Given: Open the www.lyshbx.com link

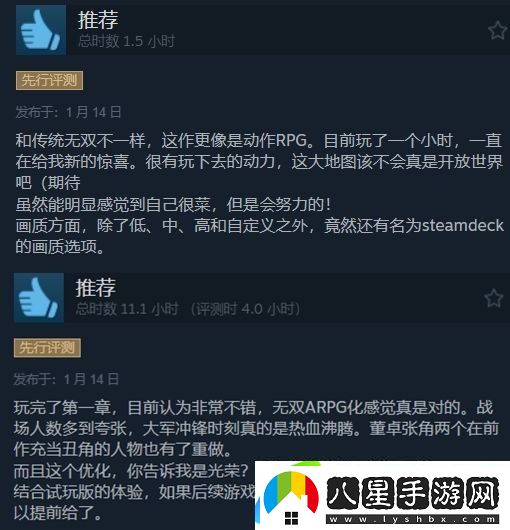Looking at the screenshot, I should 412,519.
